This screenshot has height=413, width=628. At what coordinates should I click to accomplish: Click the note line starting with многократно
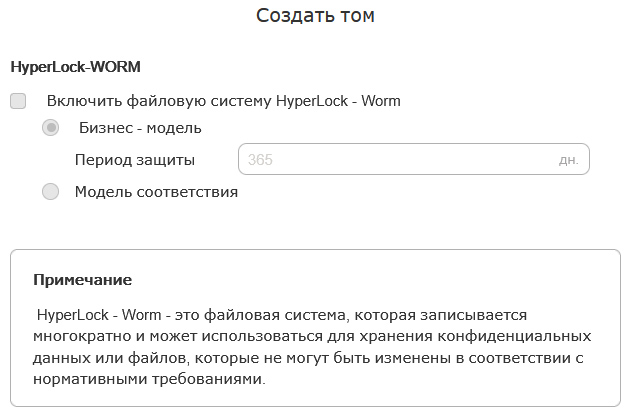click(312, 336)
